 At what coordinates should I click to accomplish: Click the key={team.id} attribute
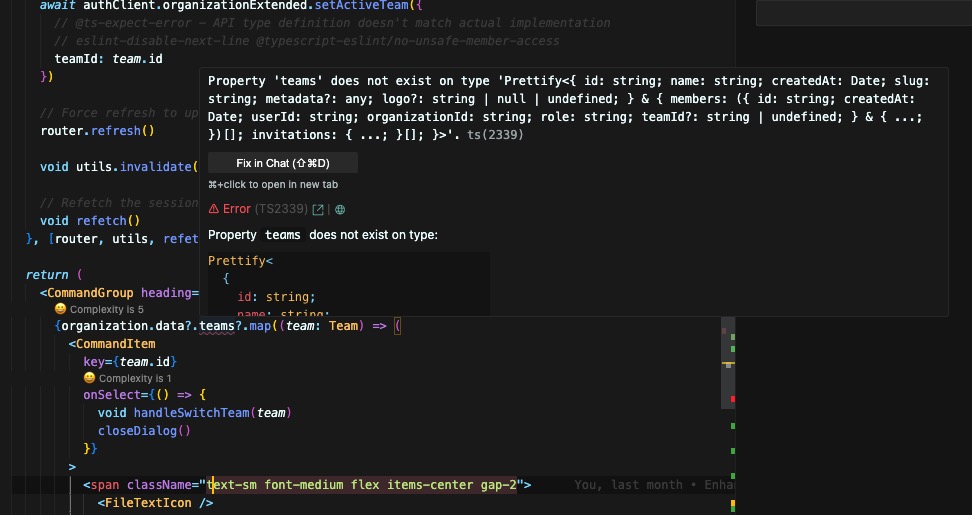[130, 361]
